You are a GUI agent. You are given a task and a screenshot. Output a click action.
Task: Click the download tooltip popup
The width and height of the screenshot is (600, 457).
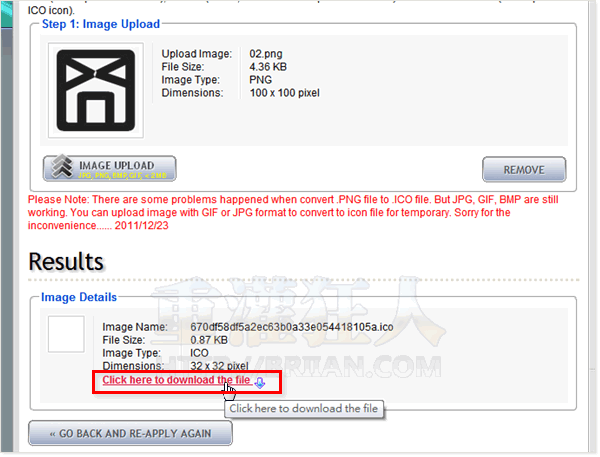click(306, 408)
